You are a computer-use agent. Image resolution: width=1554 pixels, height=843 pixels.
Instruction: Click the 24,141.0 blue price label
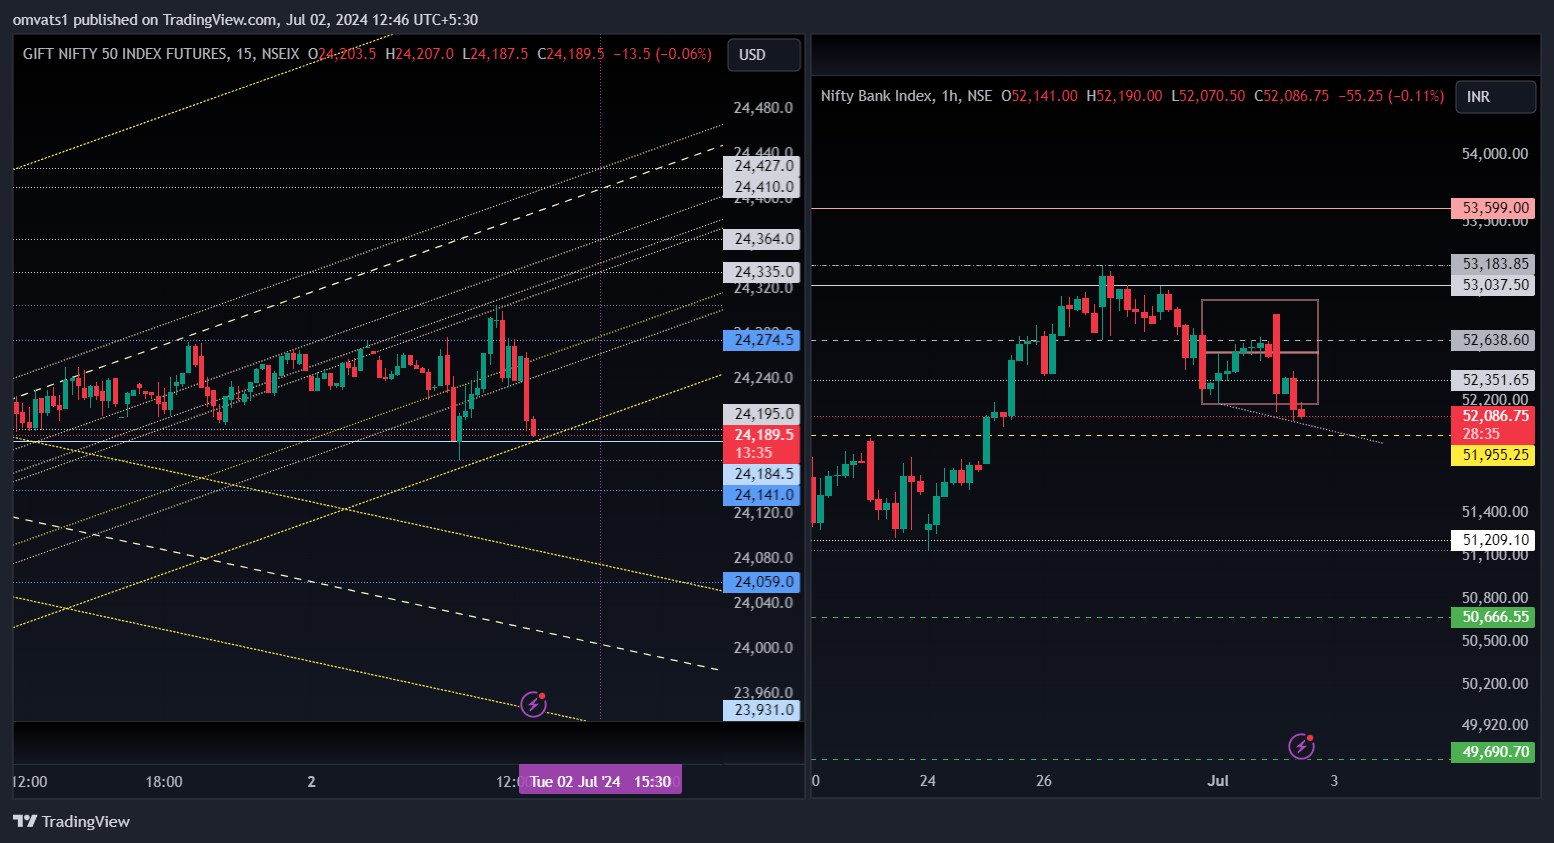[764, 495]
